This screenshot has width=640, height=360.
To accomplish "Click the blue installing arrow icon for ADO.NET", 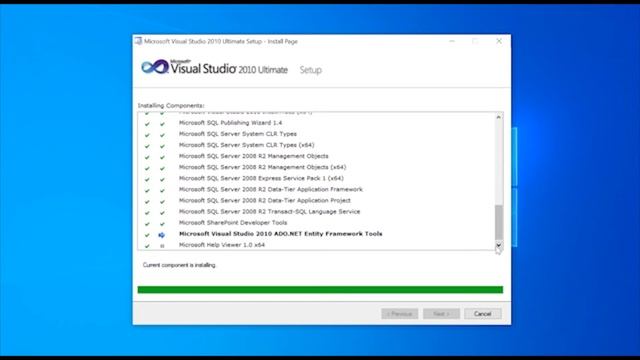I will [x=162, y=235].
